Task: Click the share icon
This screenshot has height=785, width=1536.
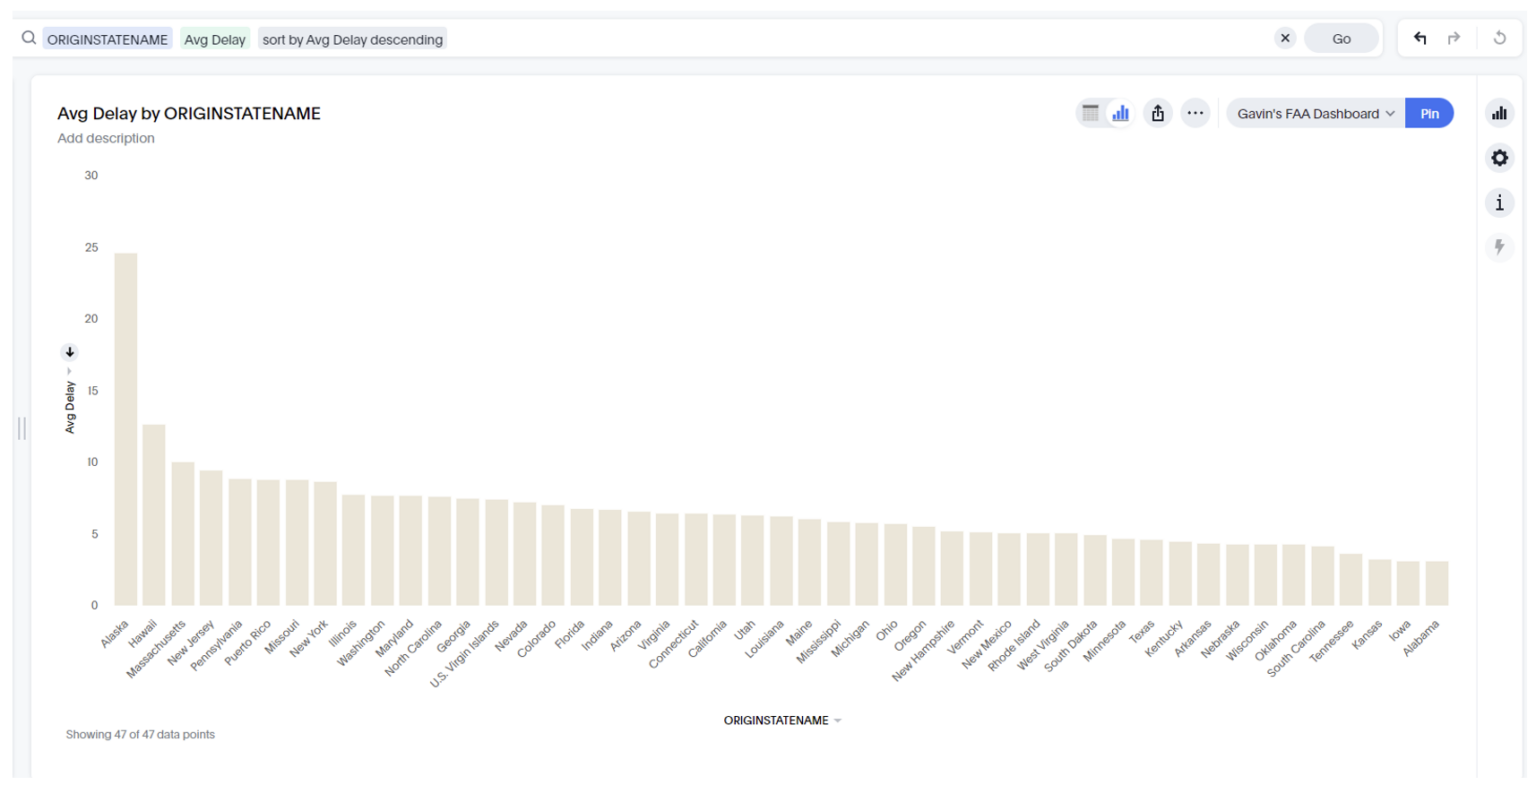Action: [1158, 113]
